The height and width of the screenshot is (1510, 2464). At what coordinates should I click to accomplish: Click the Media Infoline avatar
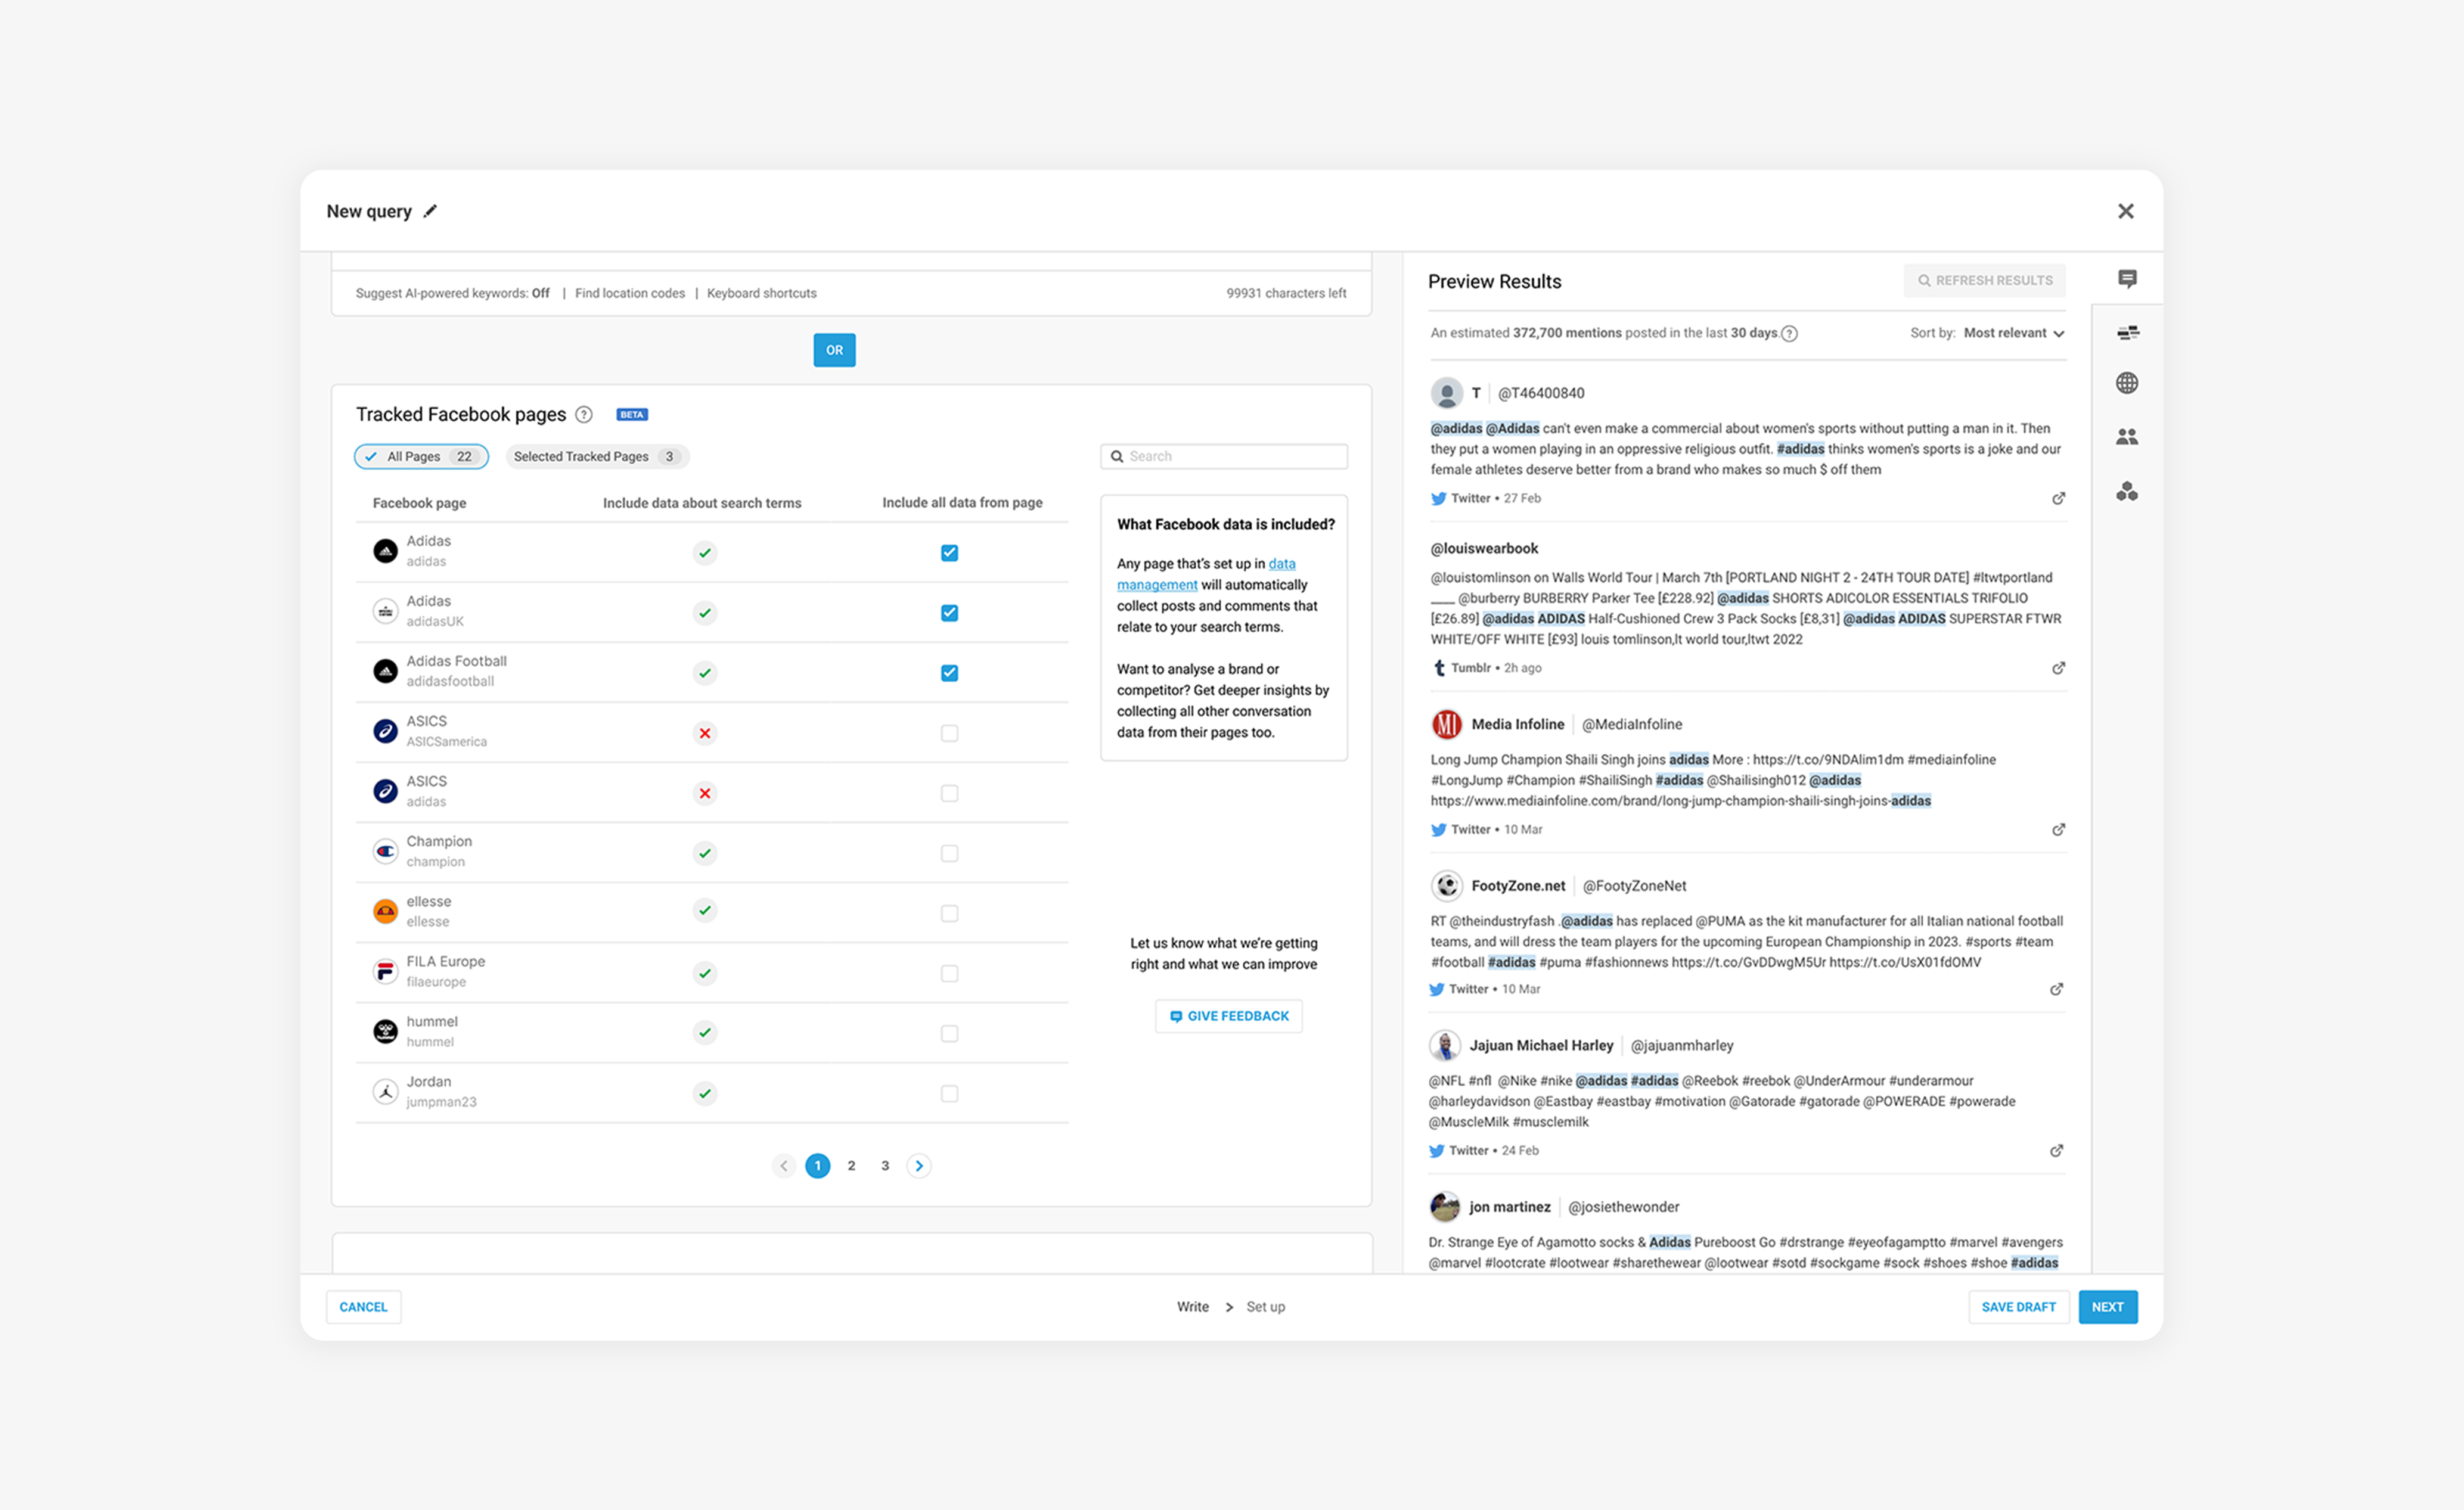click(1446, 724)
